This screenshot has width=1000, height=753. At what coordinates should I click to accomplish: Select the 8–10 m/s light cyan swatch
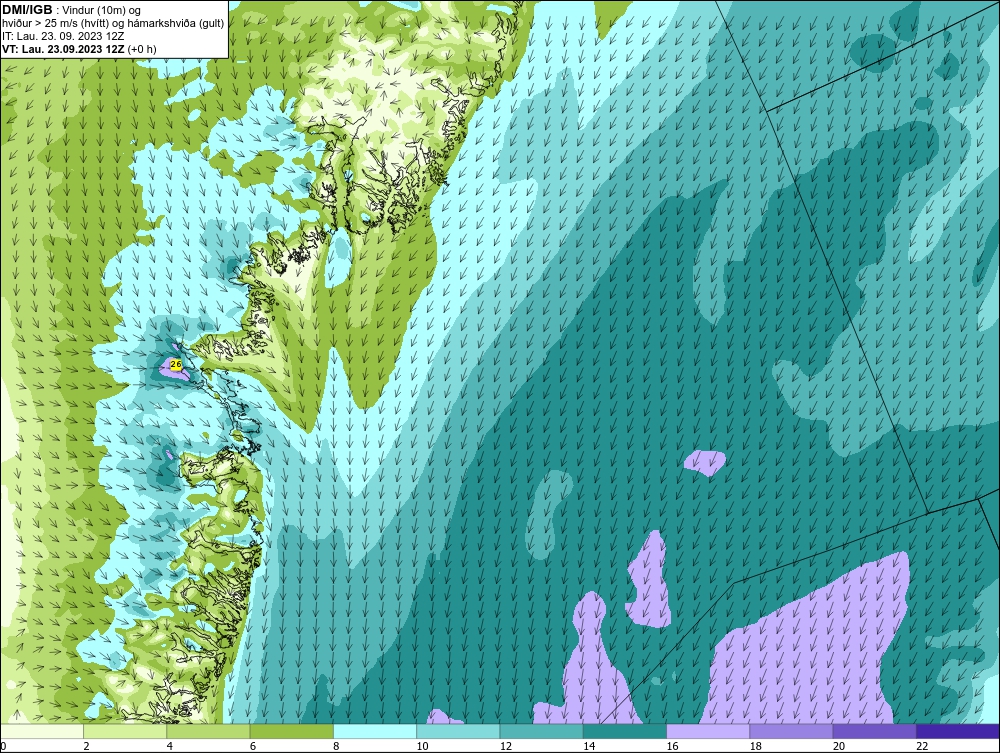[375, 731]
